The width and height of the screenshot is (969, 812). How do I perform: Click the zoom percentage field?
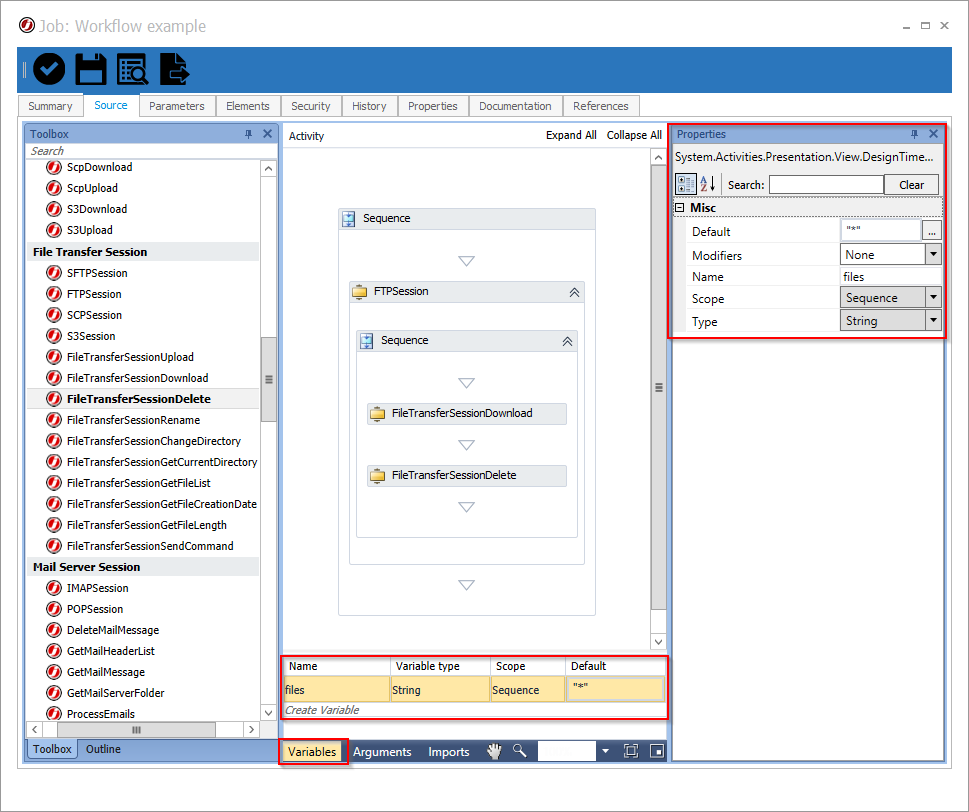click(x=567, y=751)
